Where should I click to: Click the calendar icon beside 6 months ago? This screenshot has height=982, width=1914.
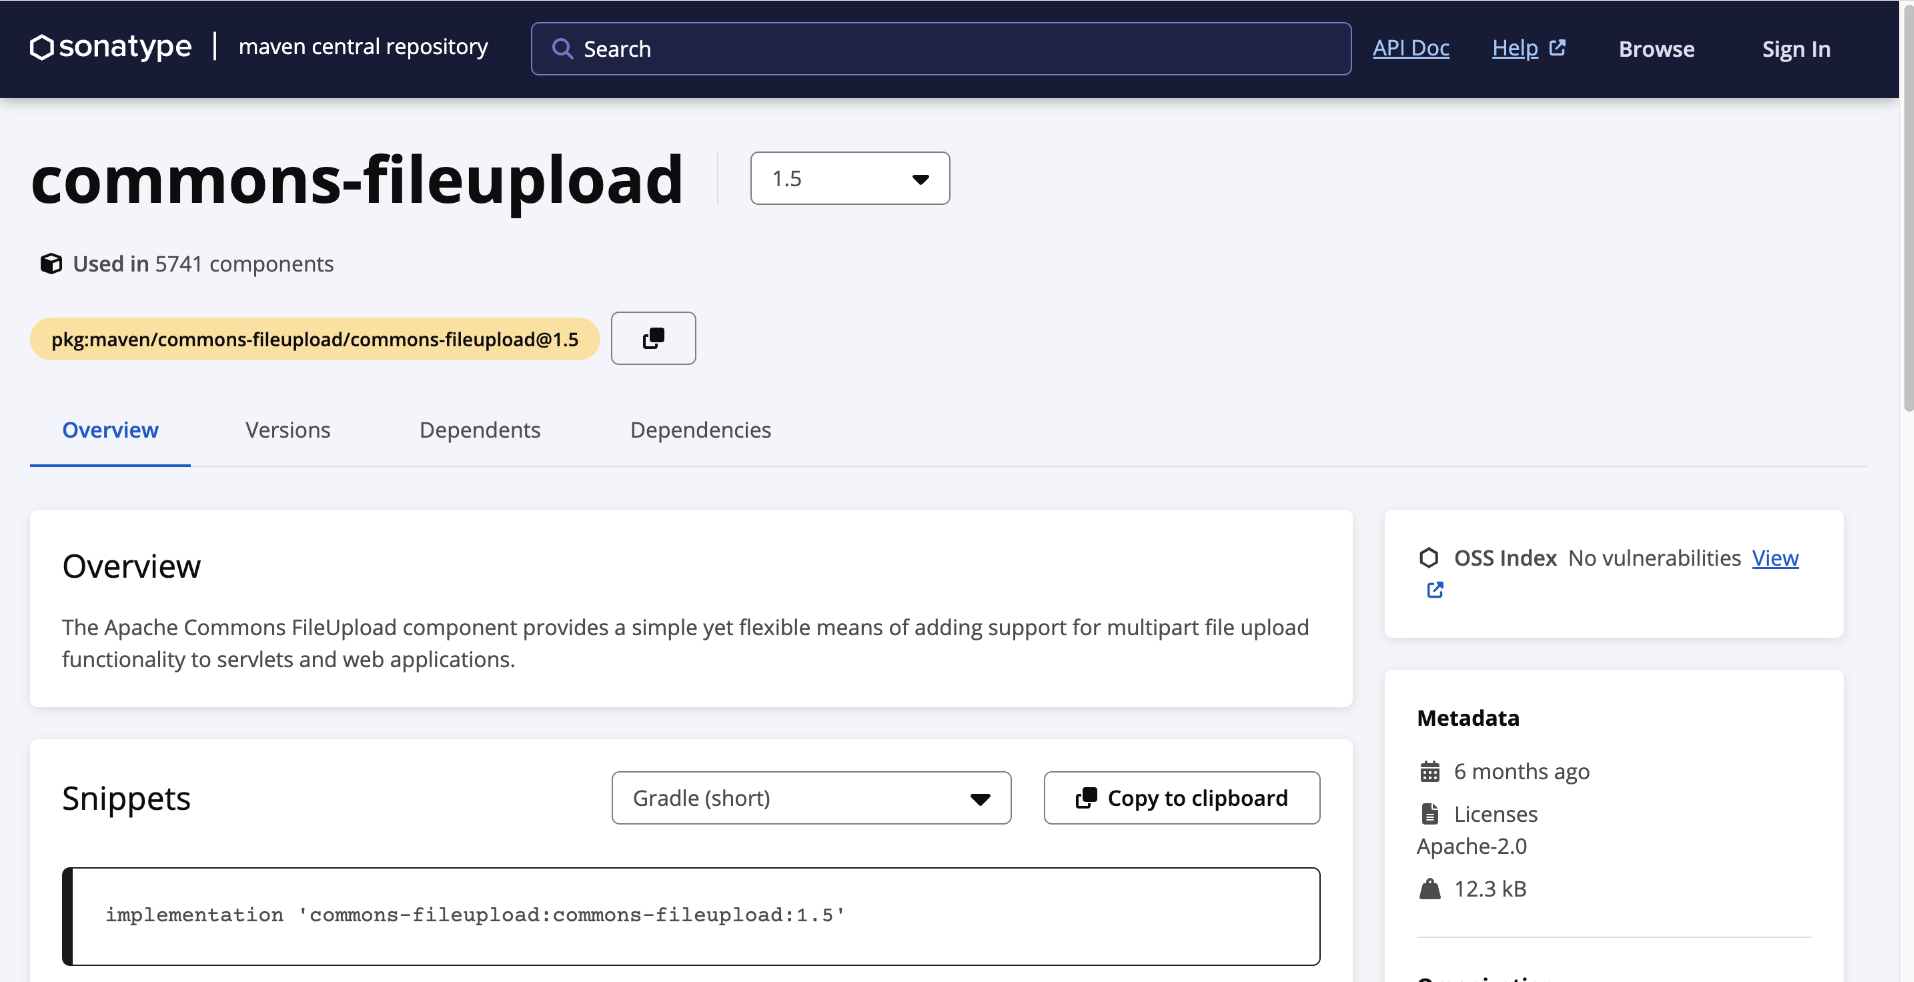click(x=1430, y=772)
